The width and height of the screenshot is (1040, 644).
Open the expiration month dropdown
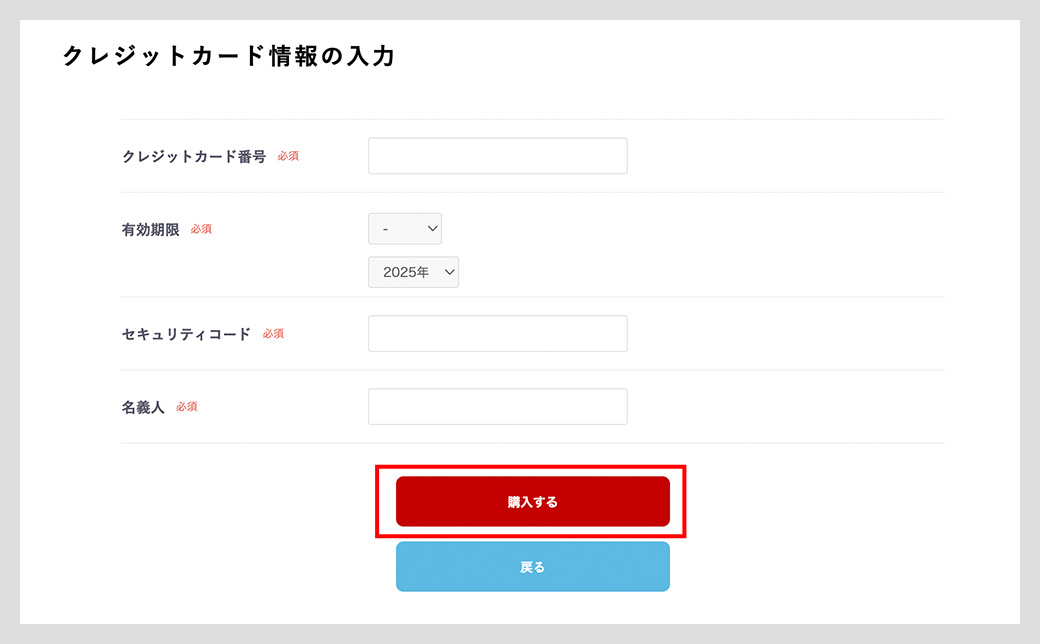tap(405, 229)
